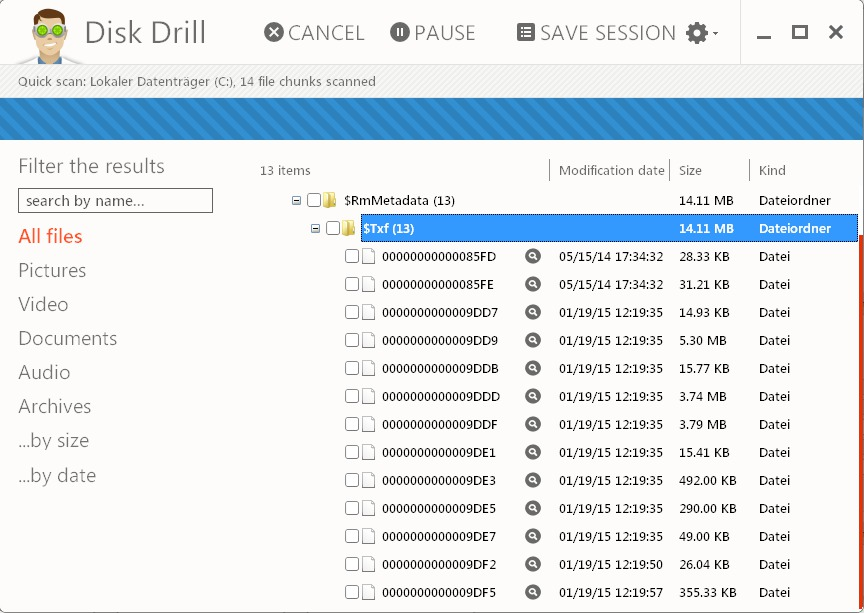Check the box next to file 00000000000085FE

pyautogui.click(x=352, y=284)
